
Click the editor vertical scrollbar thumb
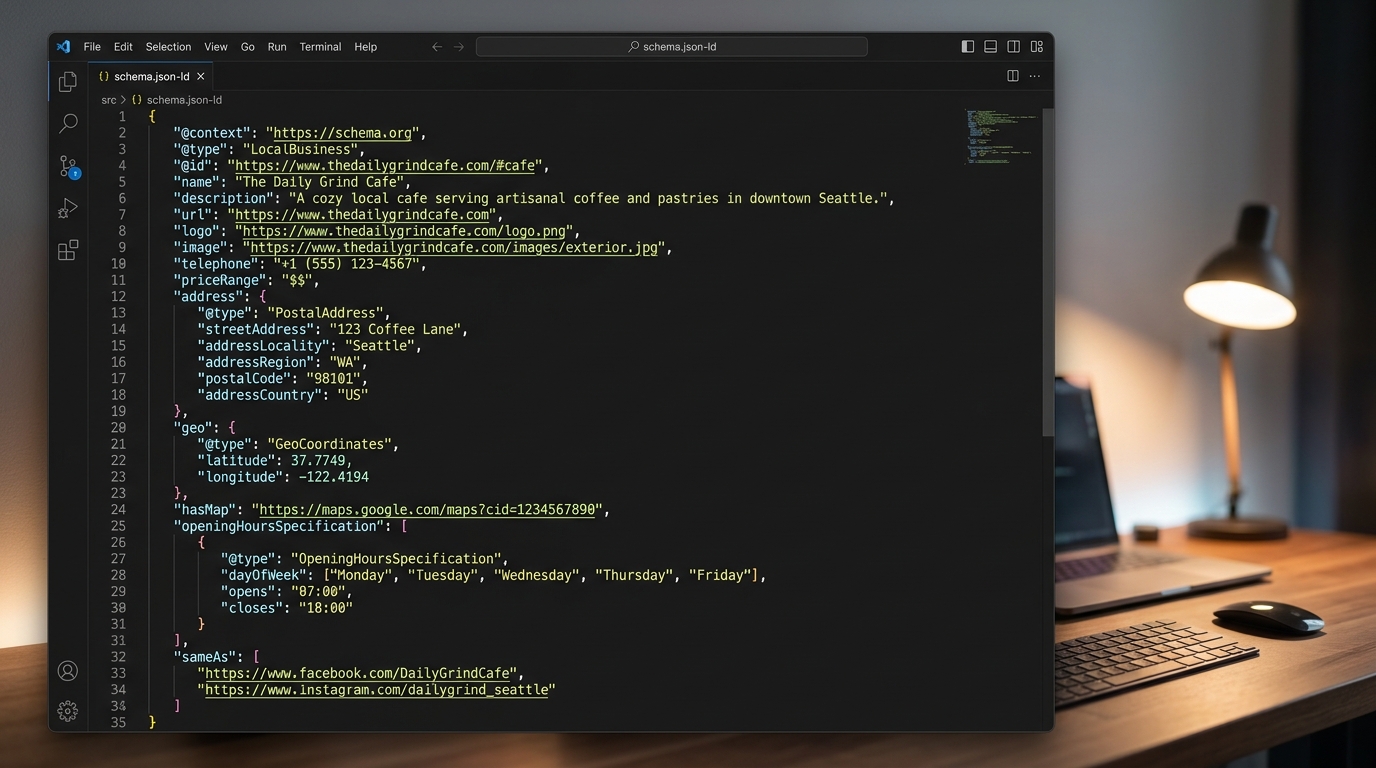pos(1047,272)
